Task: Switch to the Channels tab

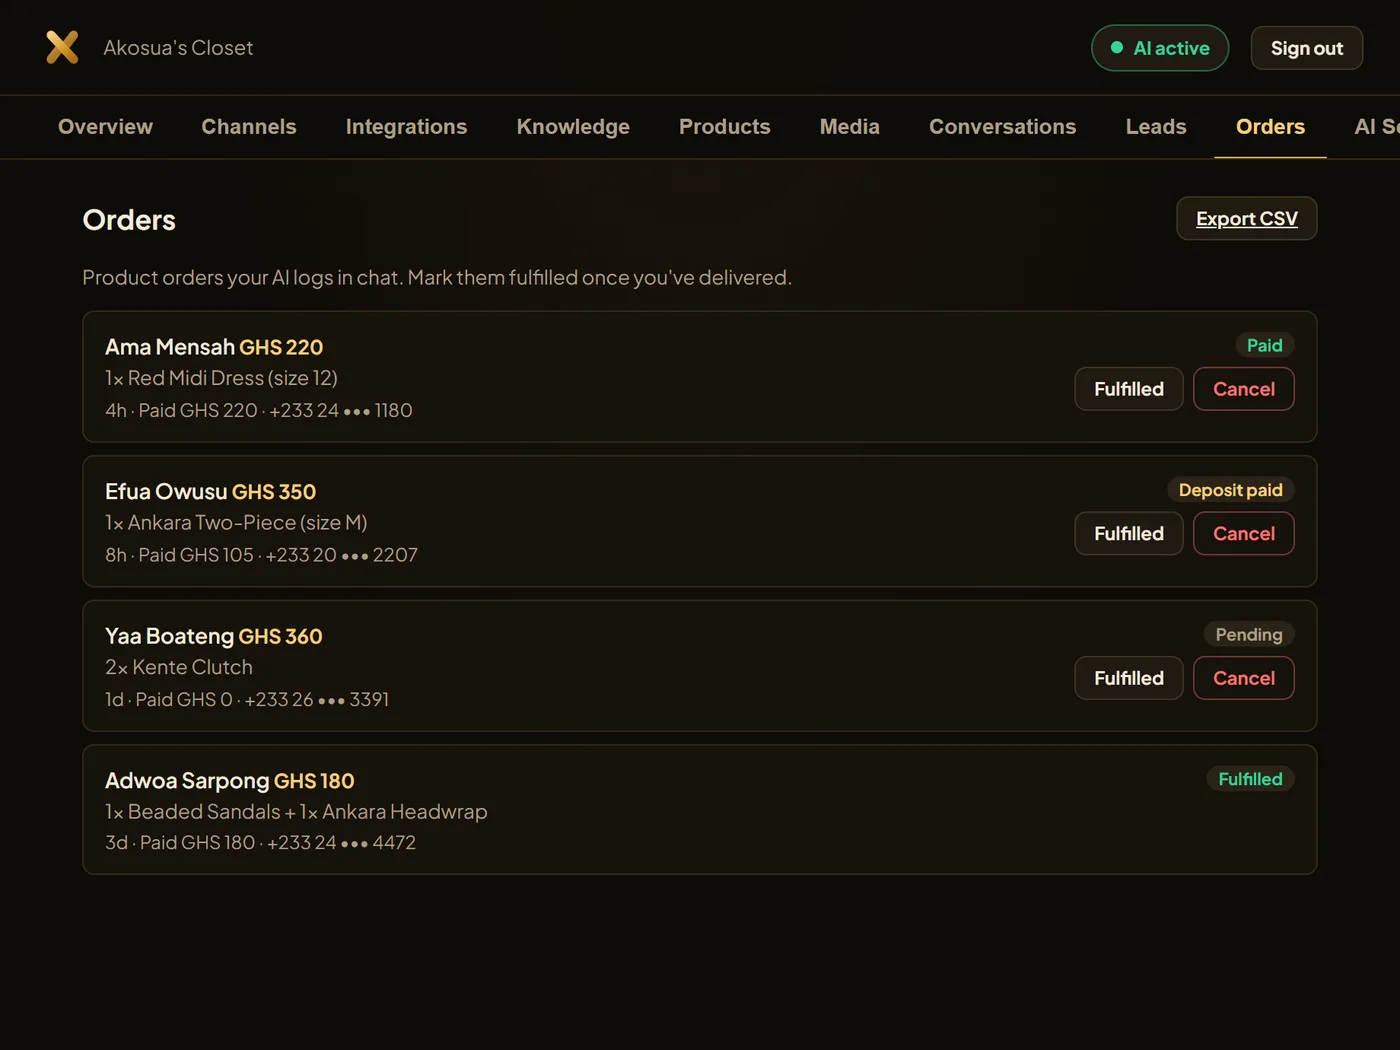Action: [249, 127]
